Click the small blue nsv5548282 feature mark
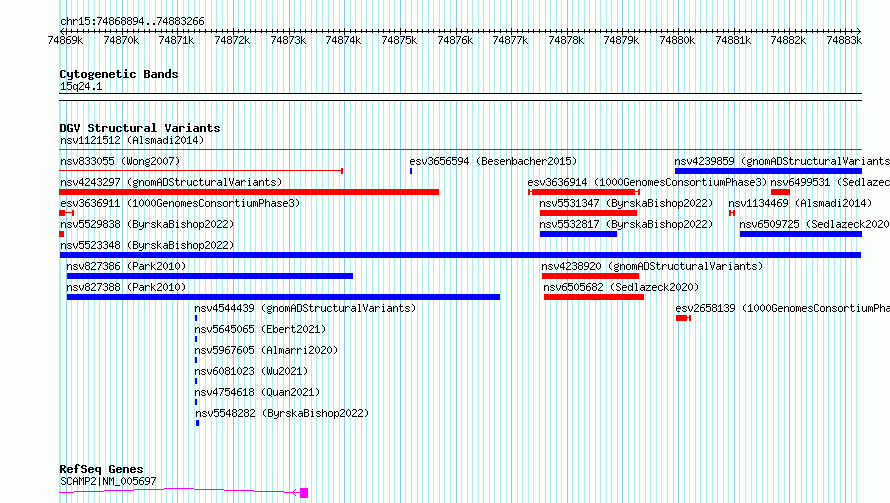 (198, 423)
